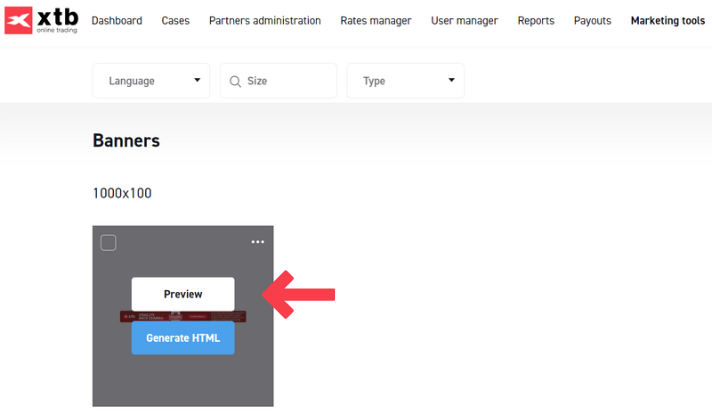Open the banner's three-dot options menu
Viewport: 712px width, 419px height.
[258, 242]
